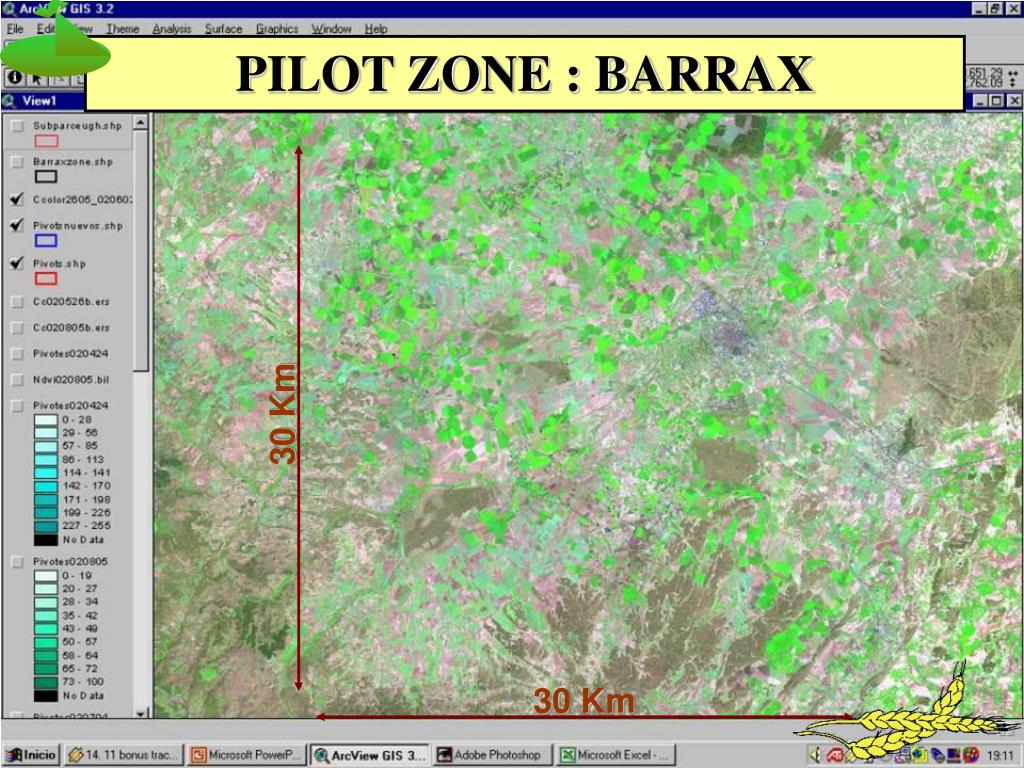The height and width of the screenshot is (768, 1024).
Task: Open the Window menu
Action: pyautogui.click(x=331, y=29)
